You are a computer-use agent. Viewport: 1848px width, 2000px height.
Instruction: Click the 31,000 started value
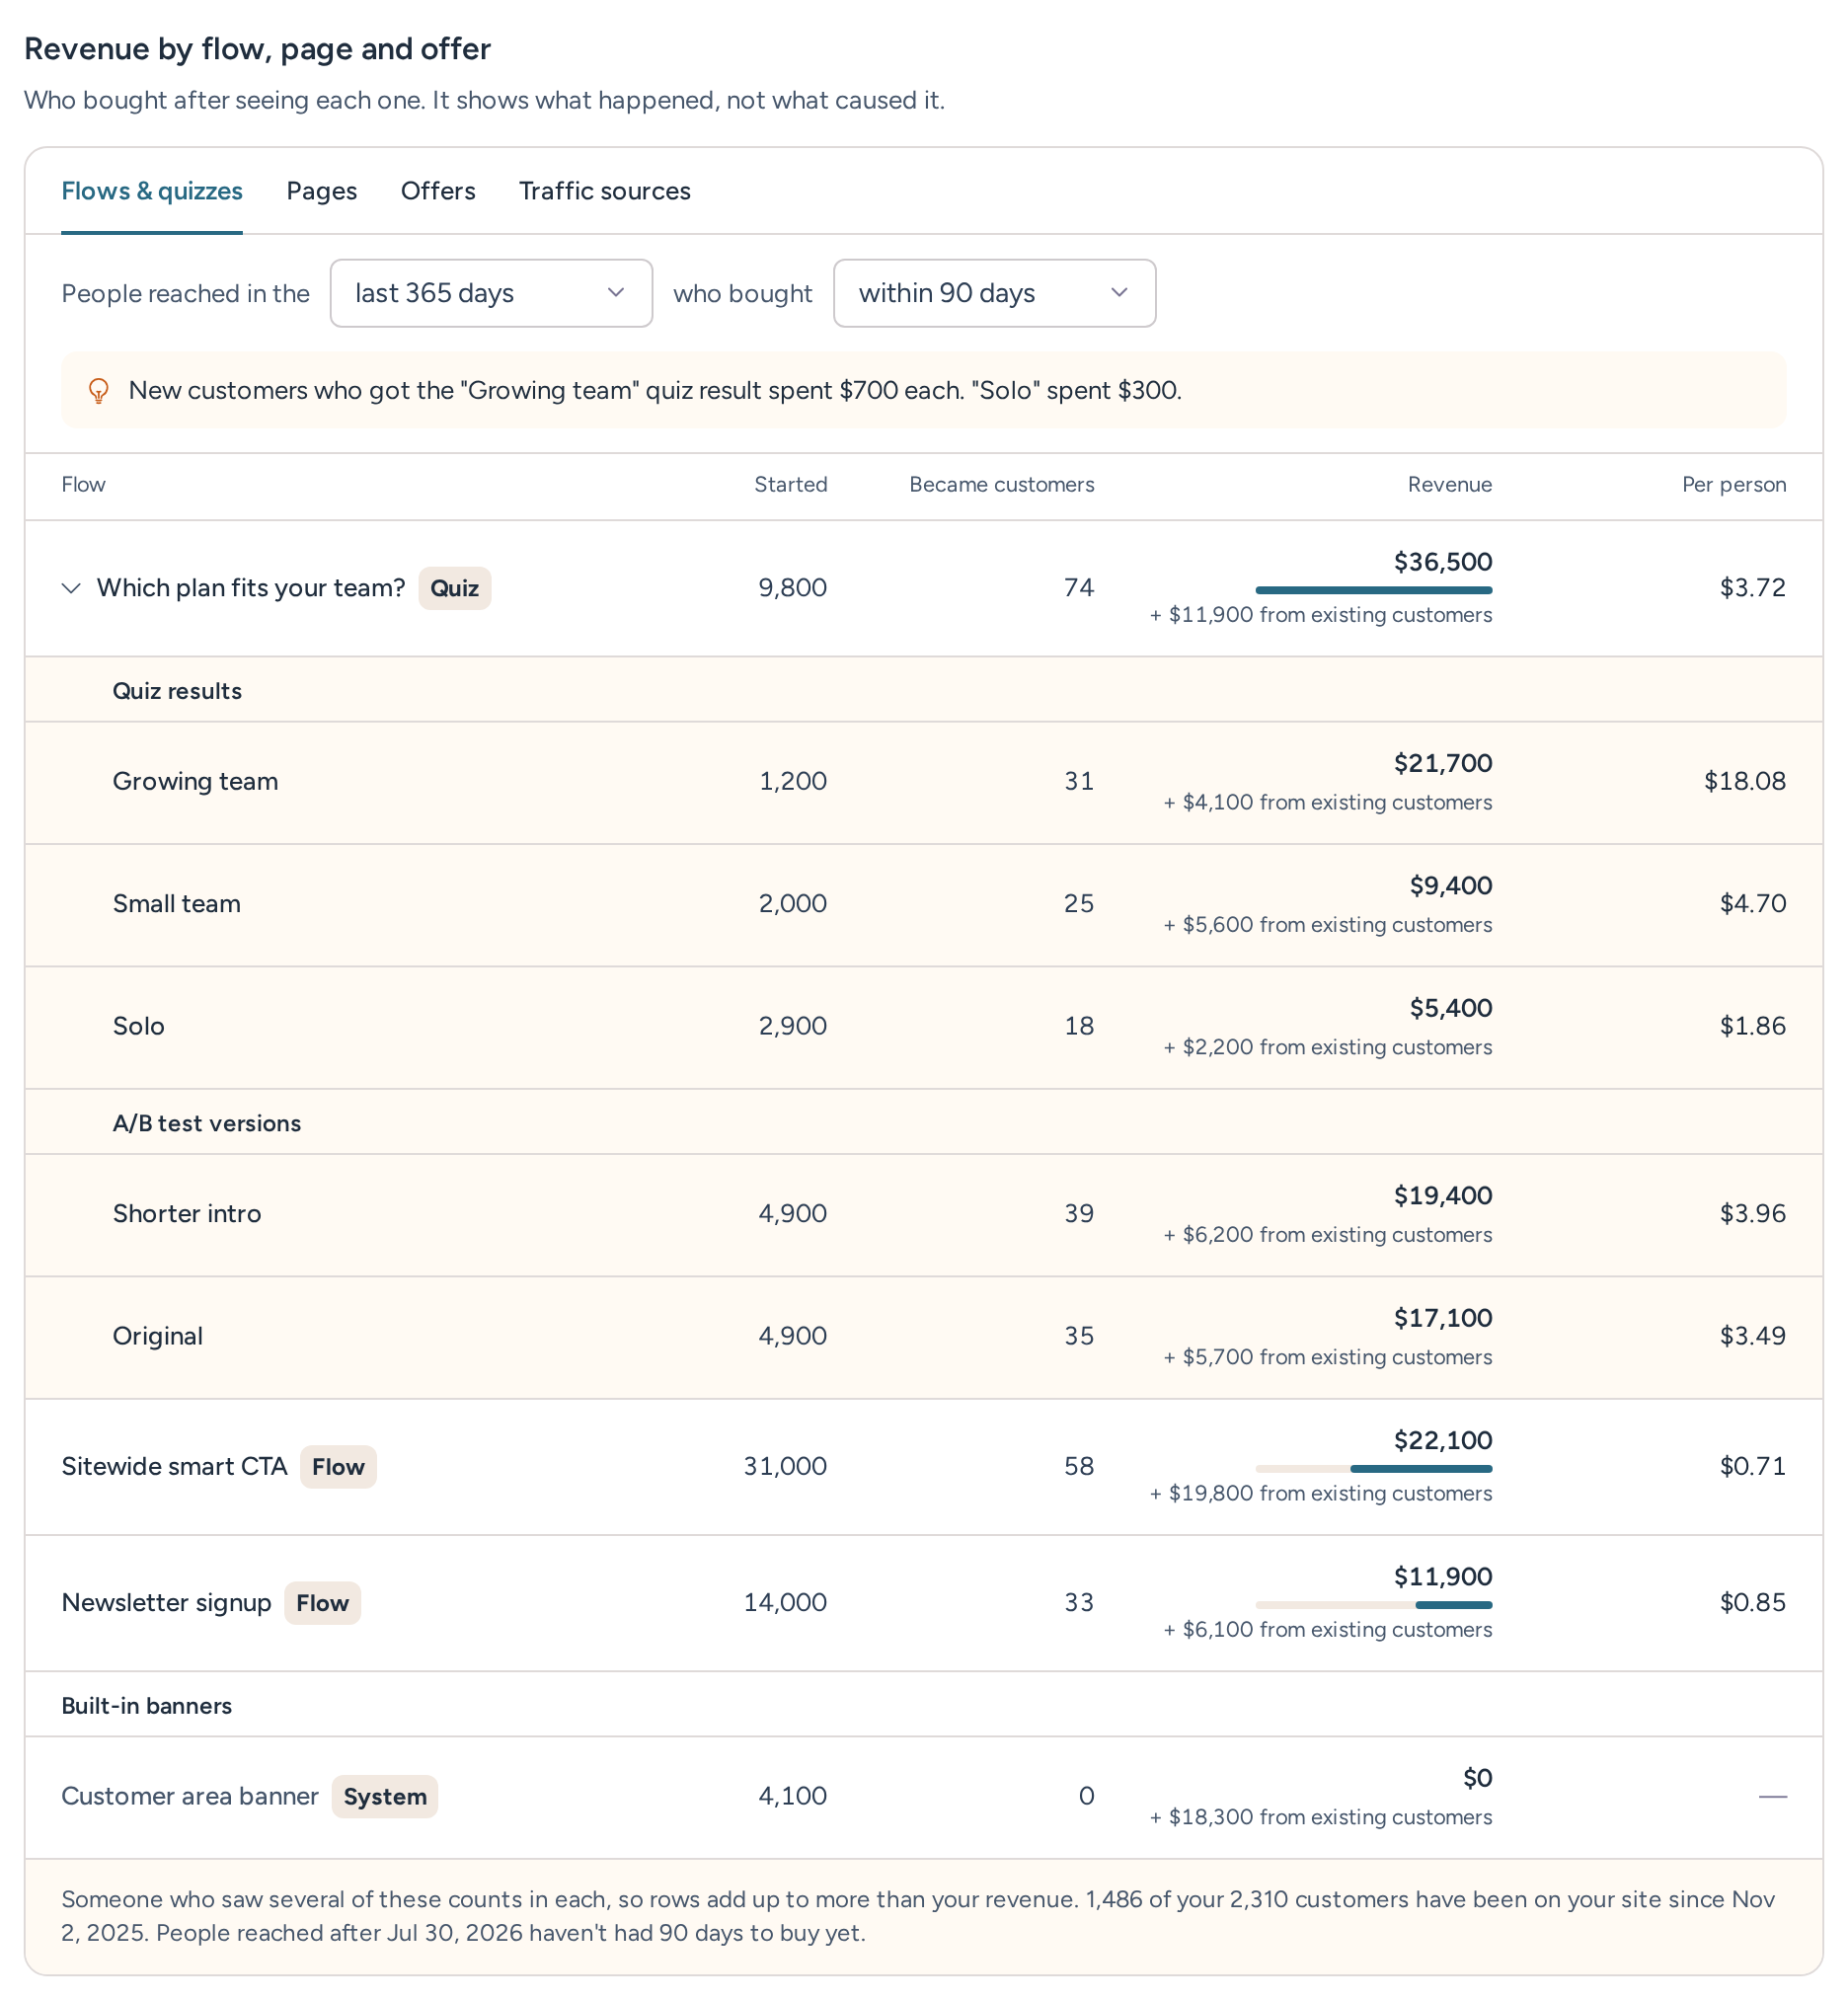785,1467
